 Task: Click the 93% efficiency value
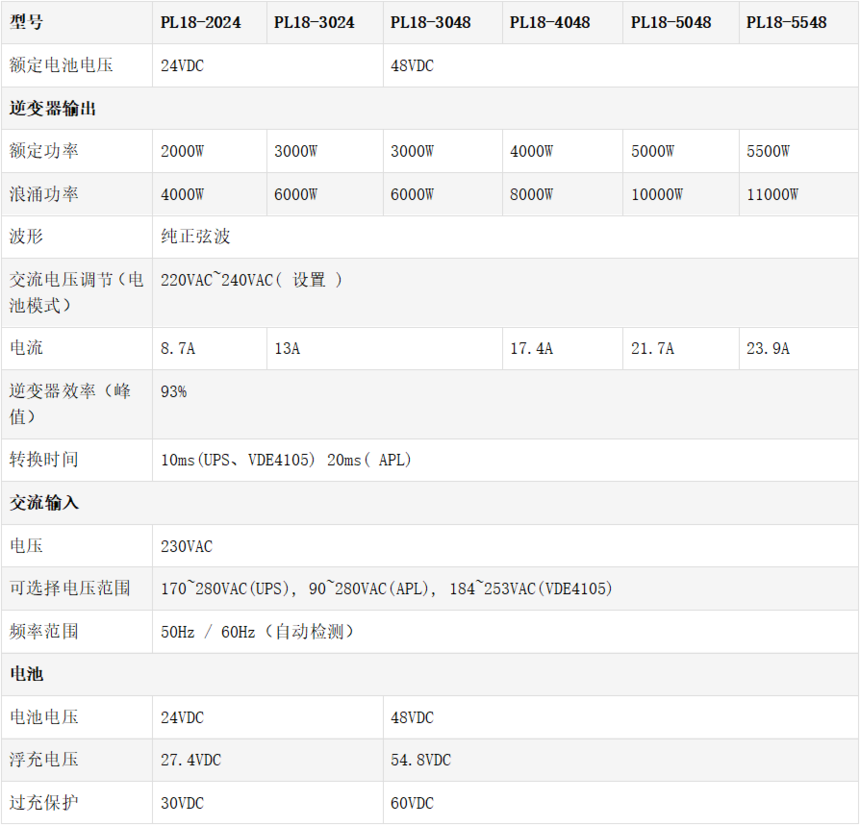(173, 392)
